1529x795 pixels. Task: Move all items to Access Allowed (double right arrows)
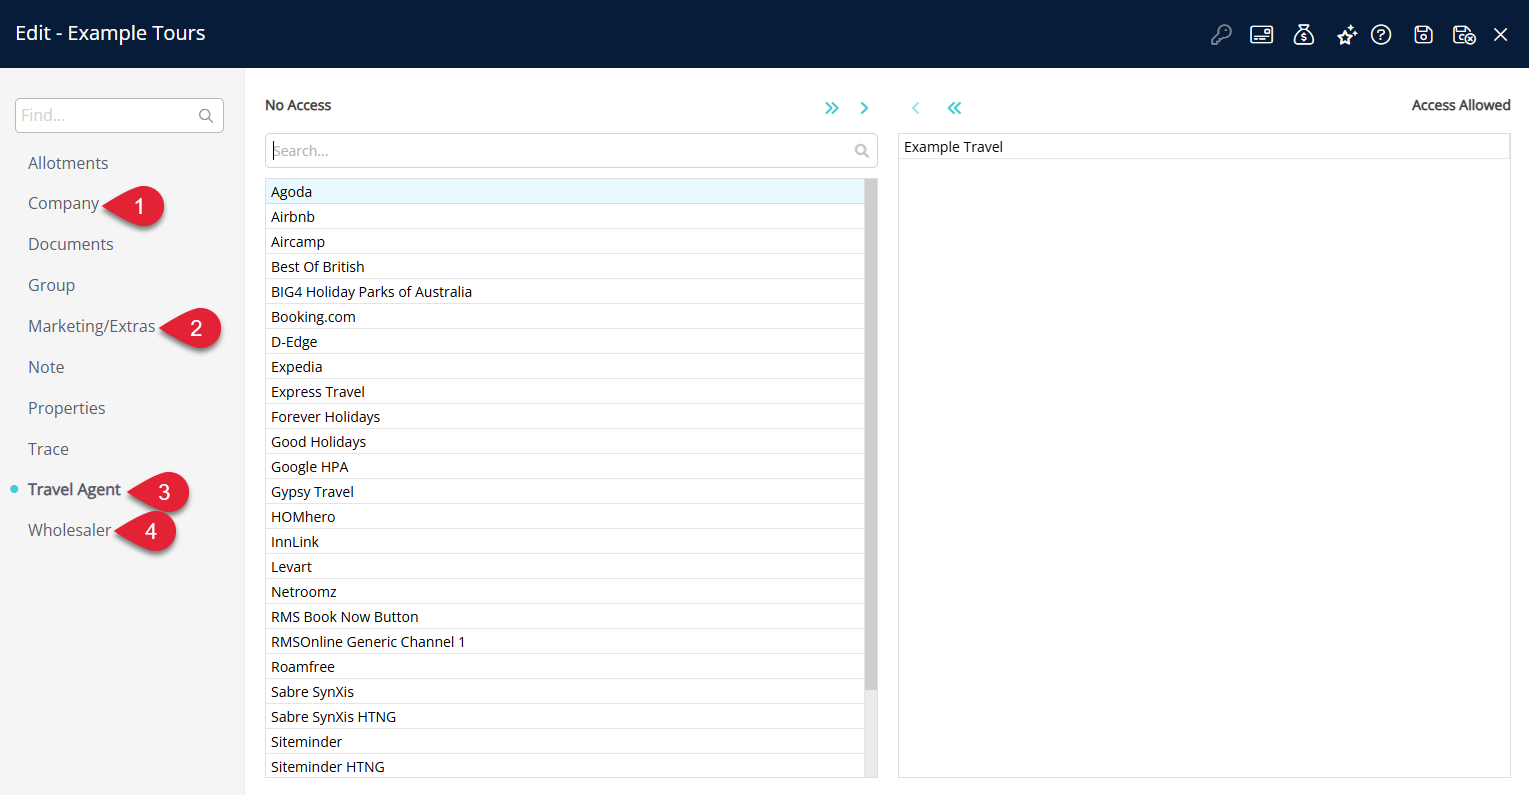point(831,108)
